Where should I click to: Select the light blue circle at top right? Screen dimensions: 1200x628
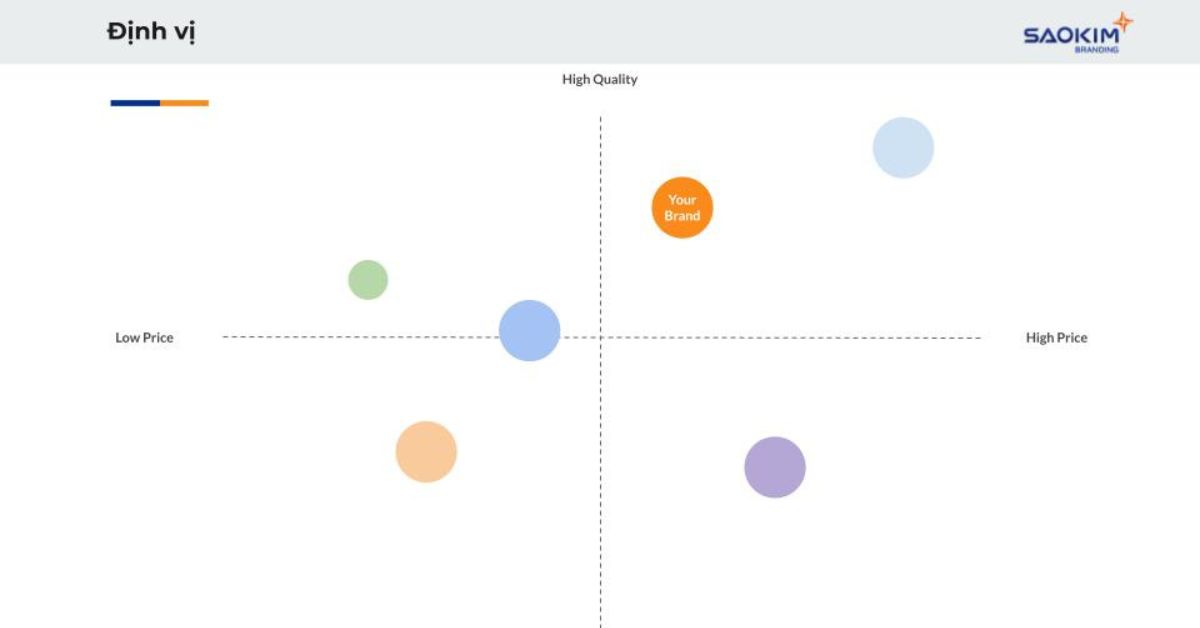pos(903,148)
